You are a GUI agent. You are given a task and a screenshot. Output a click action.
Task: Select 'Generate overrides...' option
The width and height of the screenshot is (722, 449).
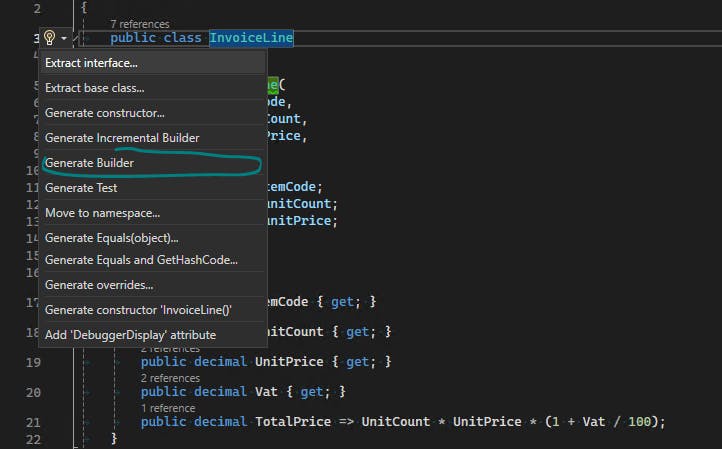(99, 285)
